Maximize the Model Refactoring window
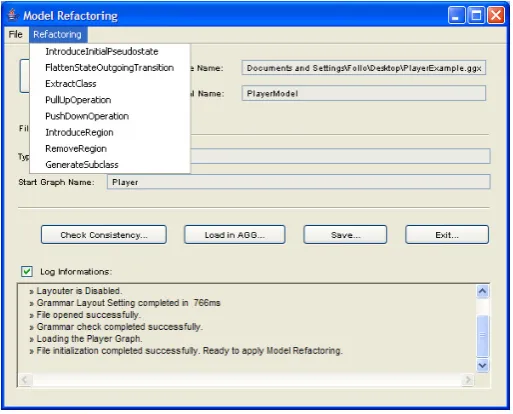 coord(476,15)
